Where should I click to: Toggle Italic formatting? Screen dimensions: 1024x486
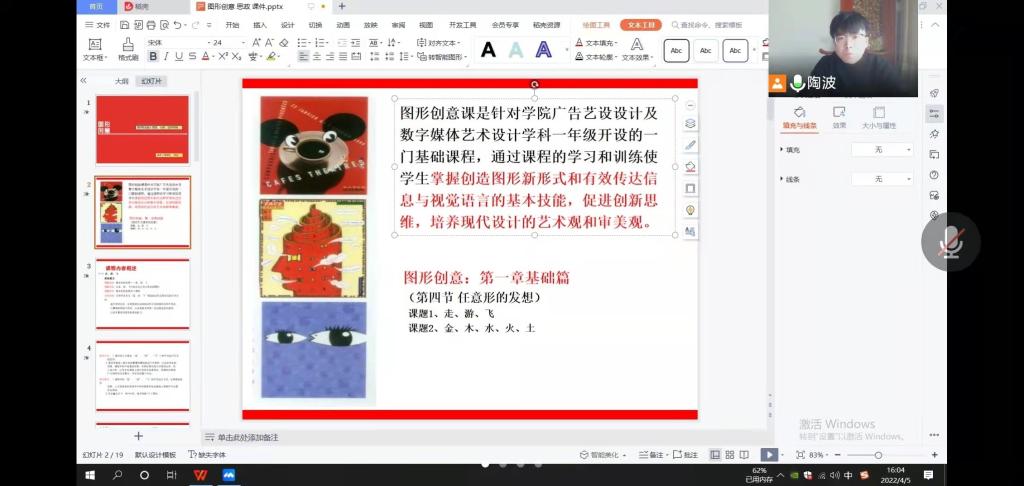[x=166, y=57]
